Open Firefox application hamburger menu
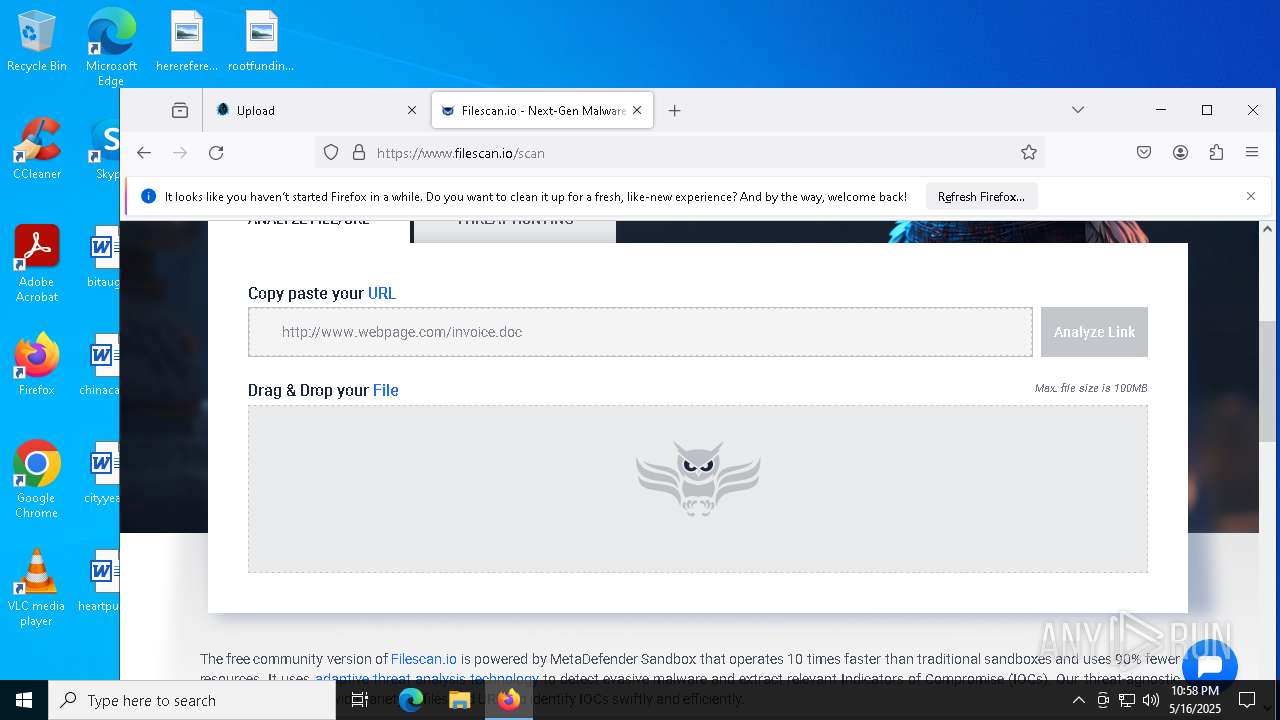The width and height of the screenshot is (1280, 720). click(1252, 153)
